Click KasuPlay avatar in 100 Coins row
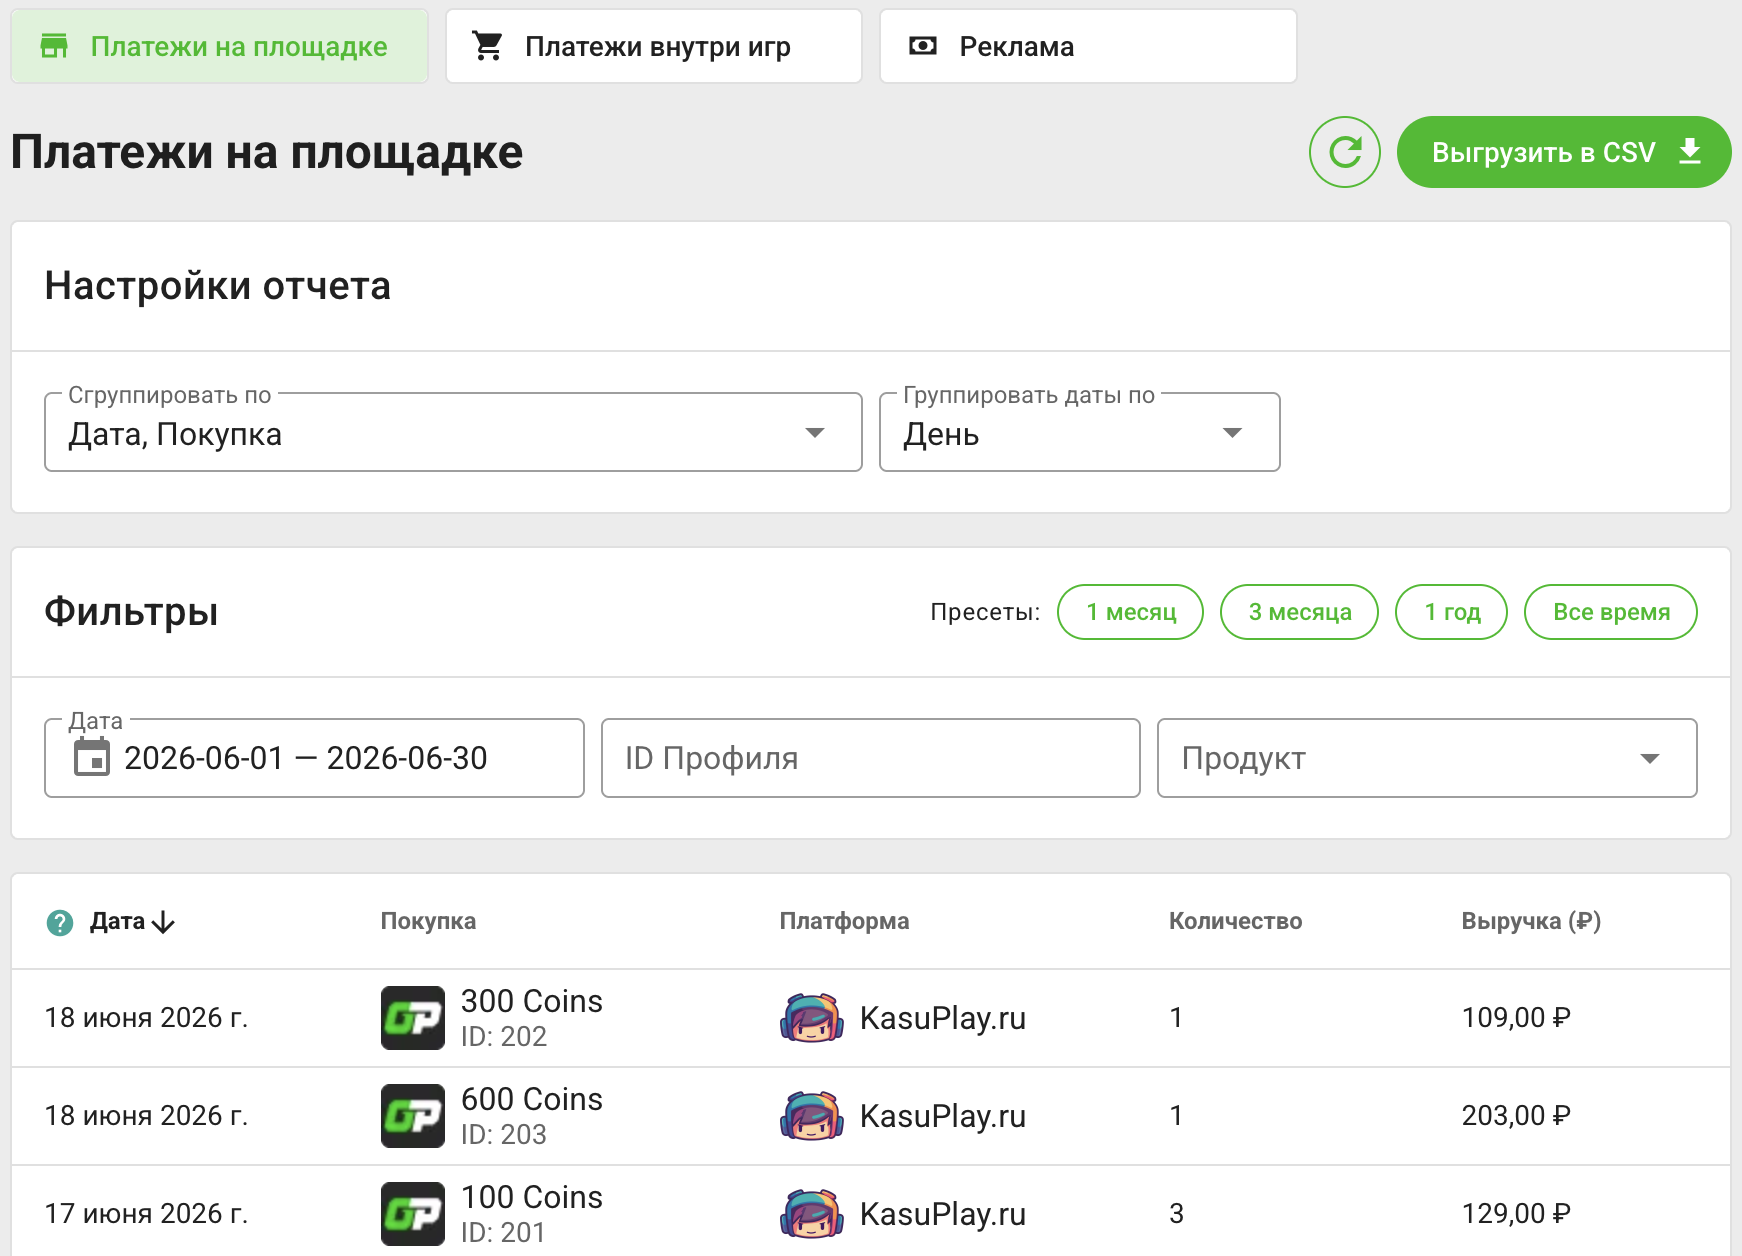 click(812, 1214)
